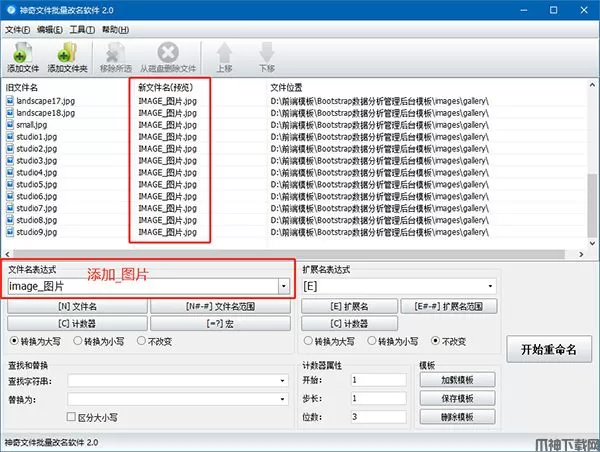This screenshot has height=452, width=600.
Task: Enable the 区分大小写 checkbox
Action: (71, 417)
